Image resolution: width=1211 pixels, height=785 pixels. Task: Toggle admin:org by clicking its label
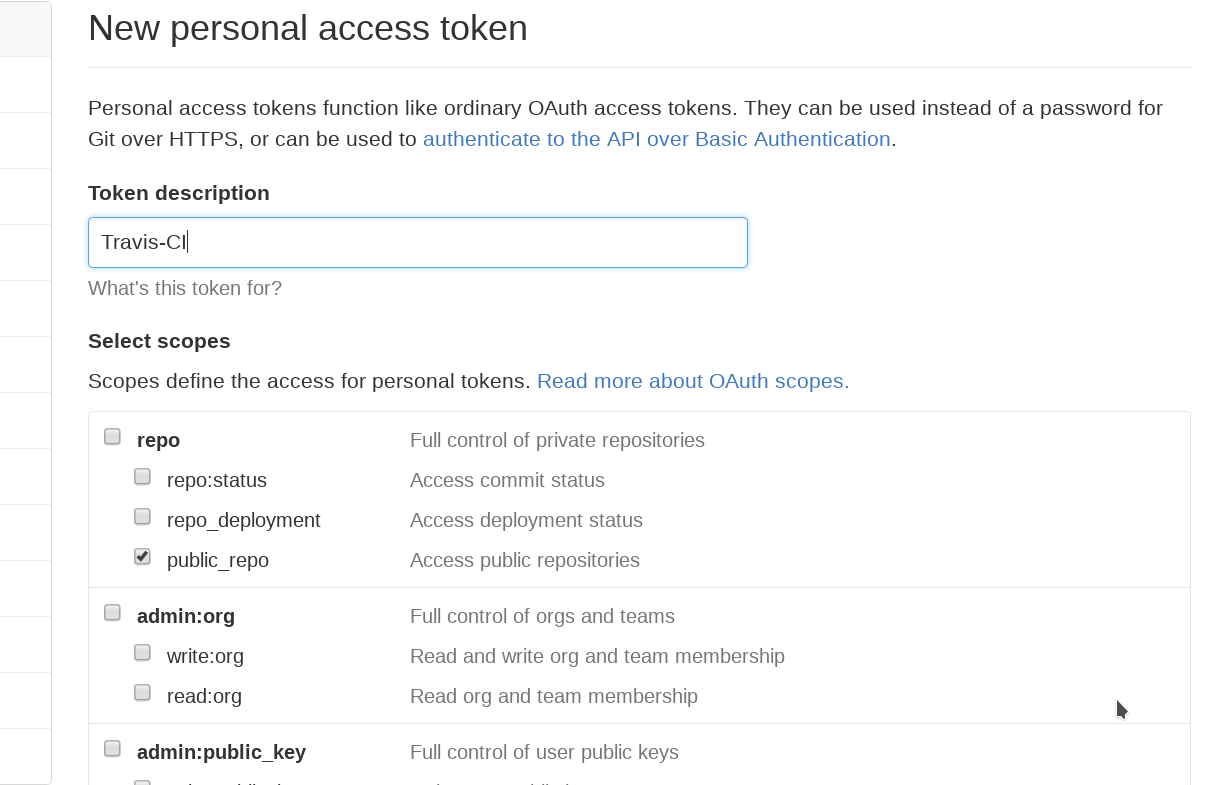coord(186,616)
